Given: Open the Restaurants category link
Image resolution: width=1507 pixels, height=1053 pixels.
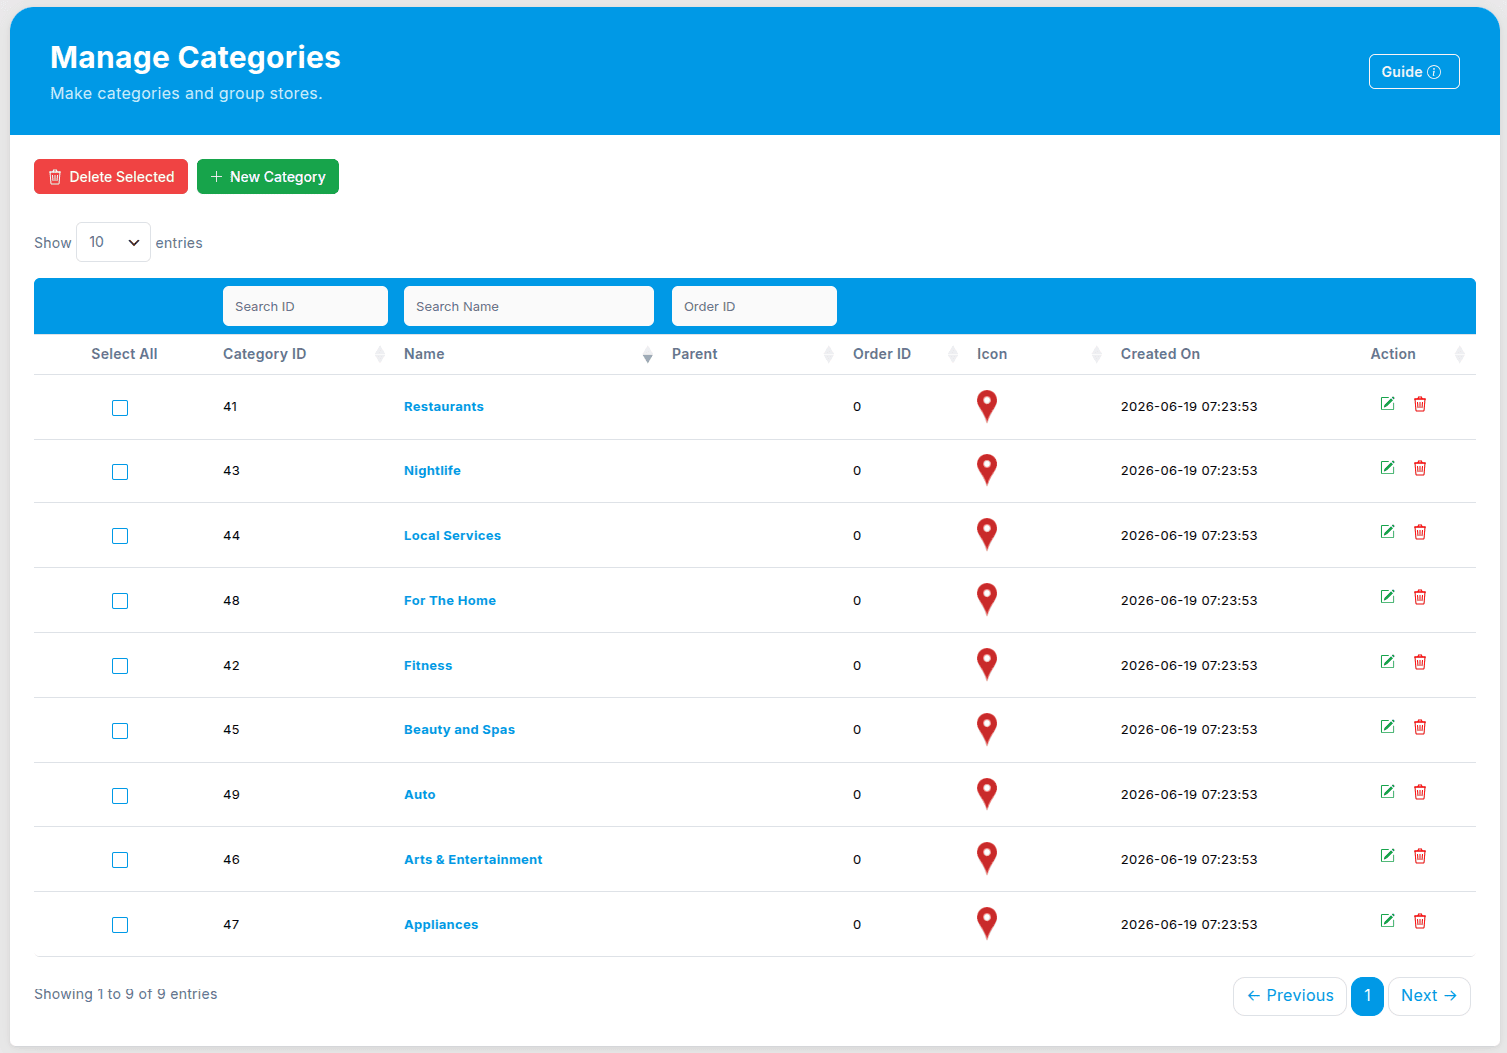Looking at the screenshot, I should click(x=444, y=407).
